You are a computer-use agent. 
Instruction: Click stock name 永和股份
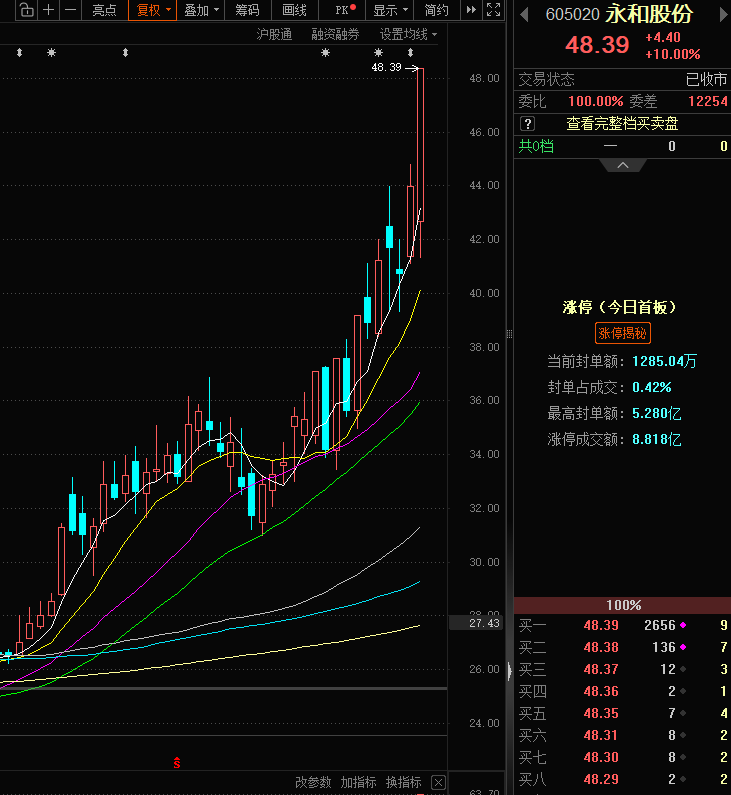point(649,14)
